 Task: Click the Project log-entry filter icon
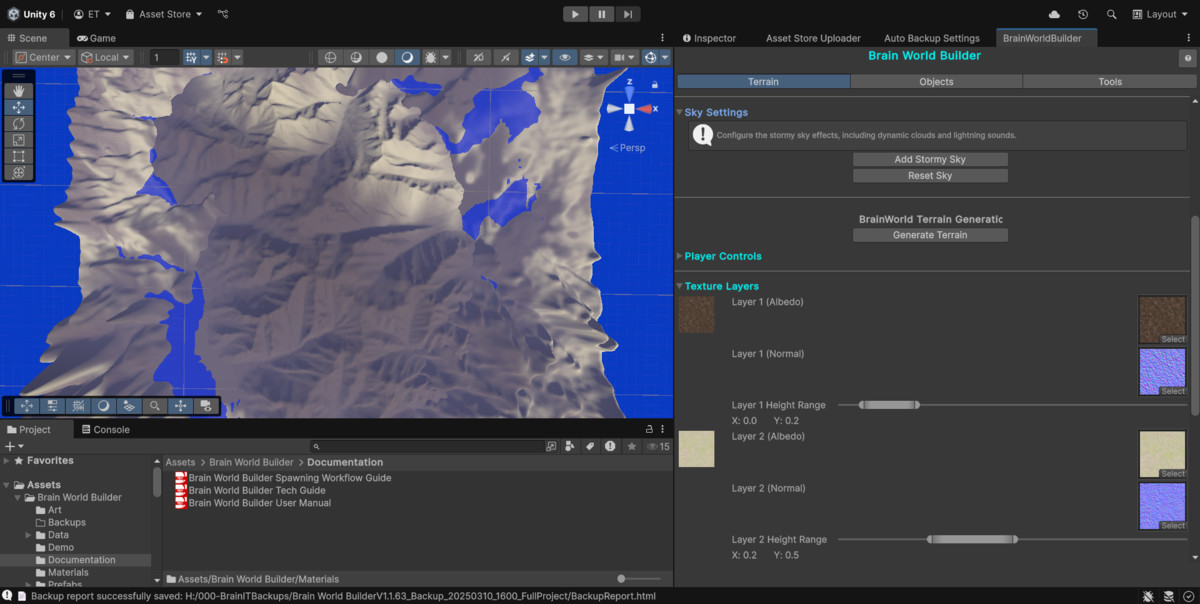pyautogui.click(x=610, y=446)
